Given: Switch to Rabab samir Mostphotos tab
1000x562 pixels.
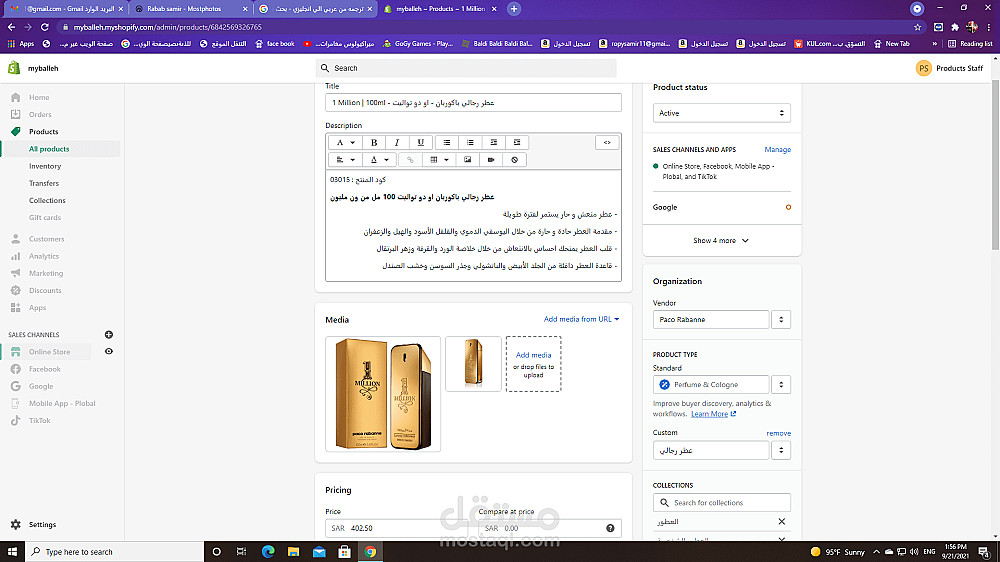Looking at the screenshot, I should point(190,9).
